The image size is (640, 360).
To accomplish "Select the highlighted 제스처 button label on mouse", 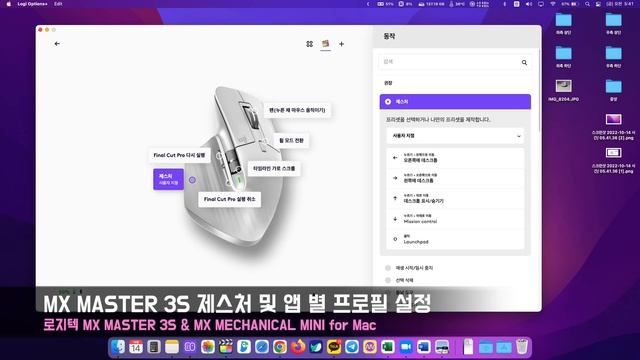I will click(x=169, y=179).
